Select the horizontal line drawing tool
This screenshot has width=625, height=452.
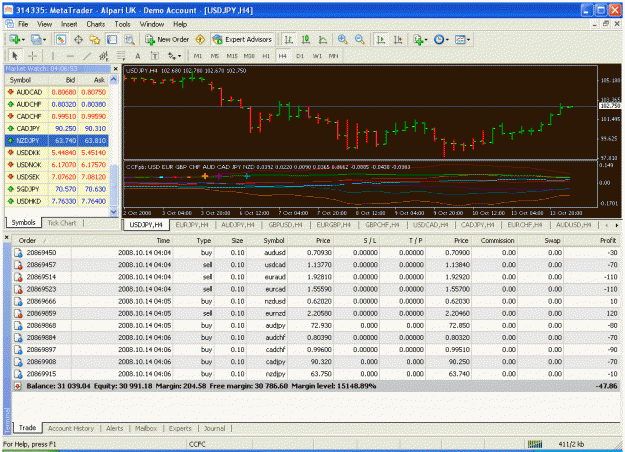click(x=70, y=56)
